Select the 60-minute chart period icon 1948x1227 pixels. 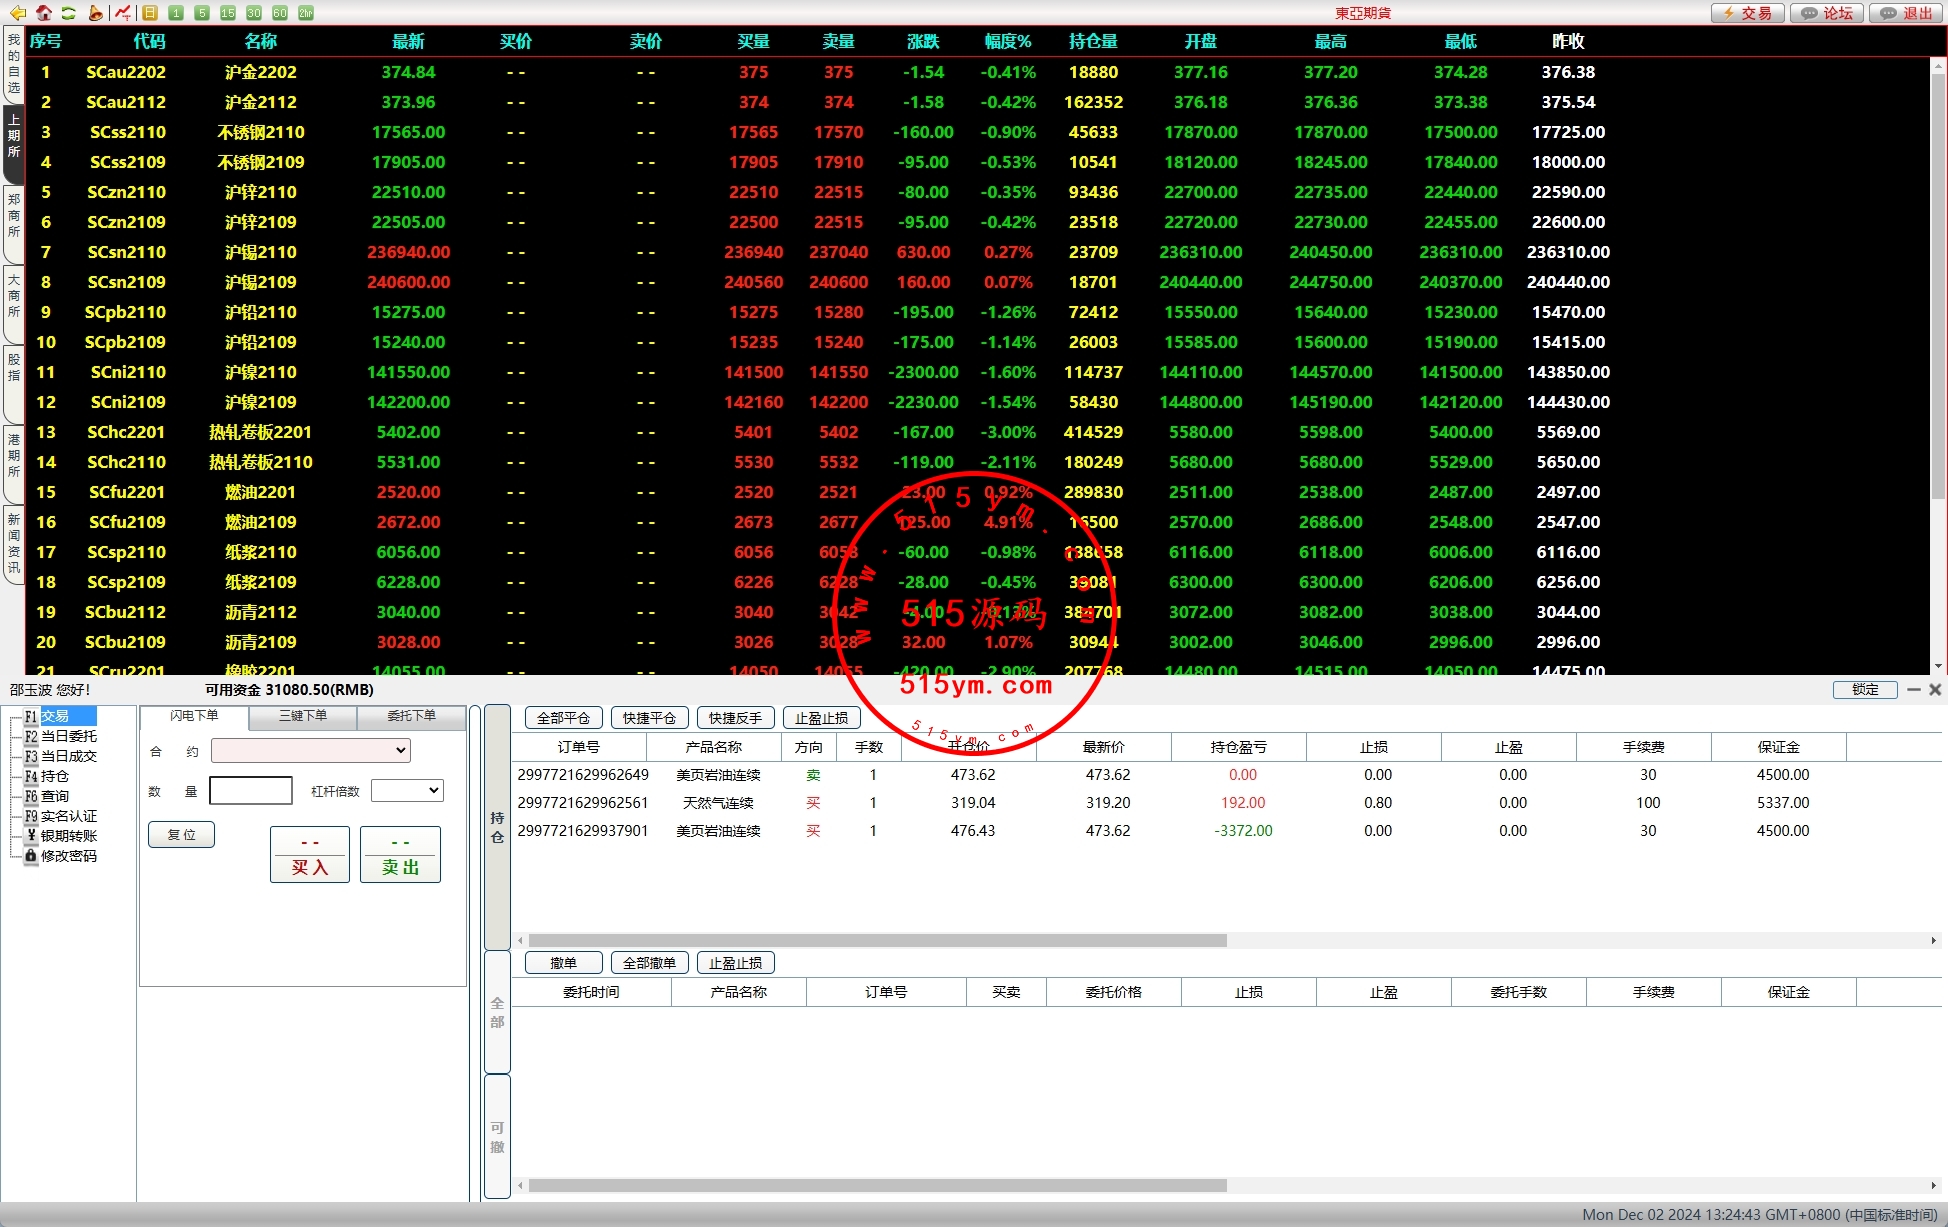click(280, 13)
